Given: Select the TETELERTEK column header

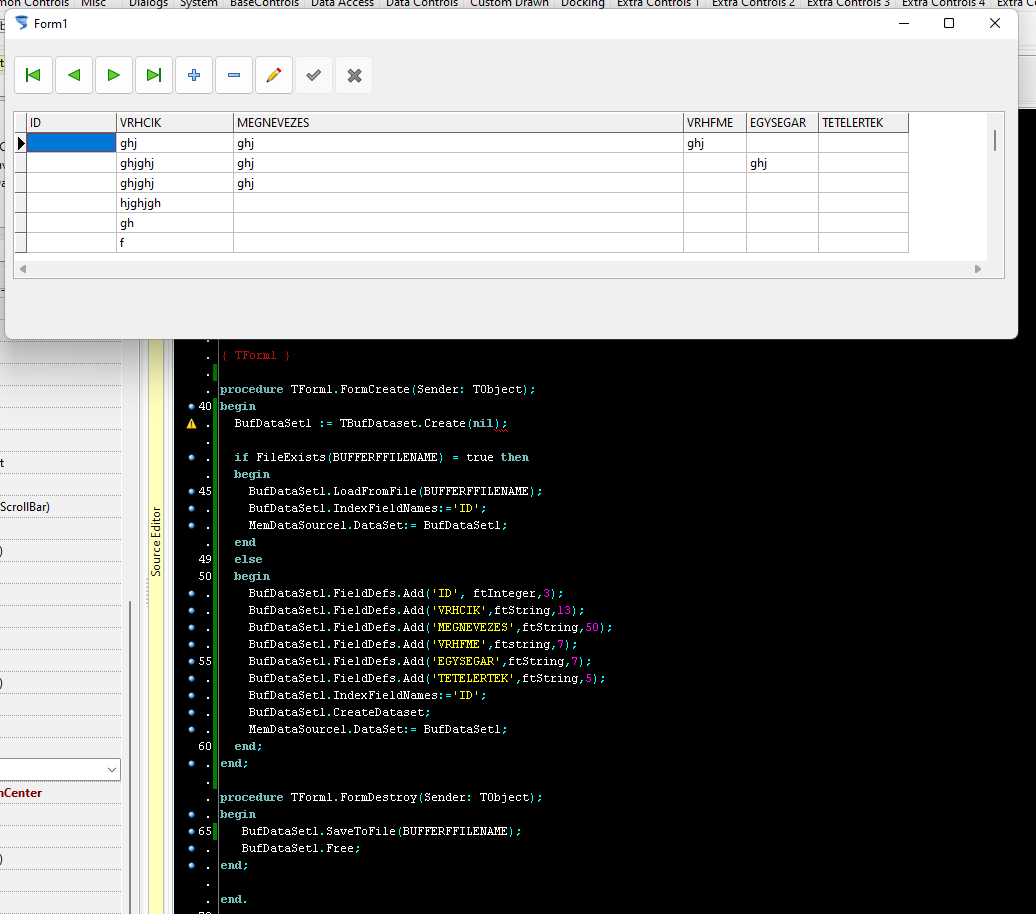Looking at the screenshot, I should (x=864, y=123).
